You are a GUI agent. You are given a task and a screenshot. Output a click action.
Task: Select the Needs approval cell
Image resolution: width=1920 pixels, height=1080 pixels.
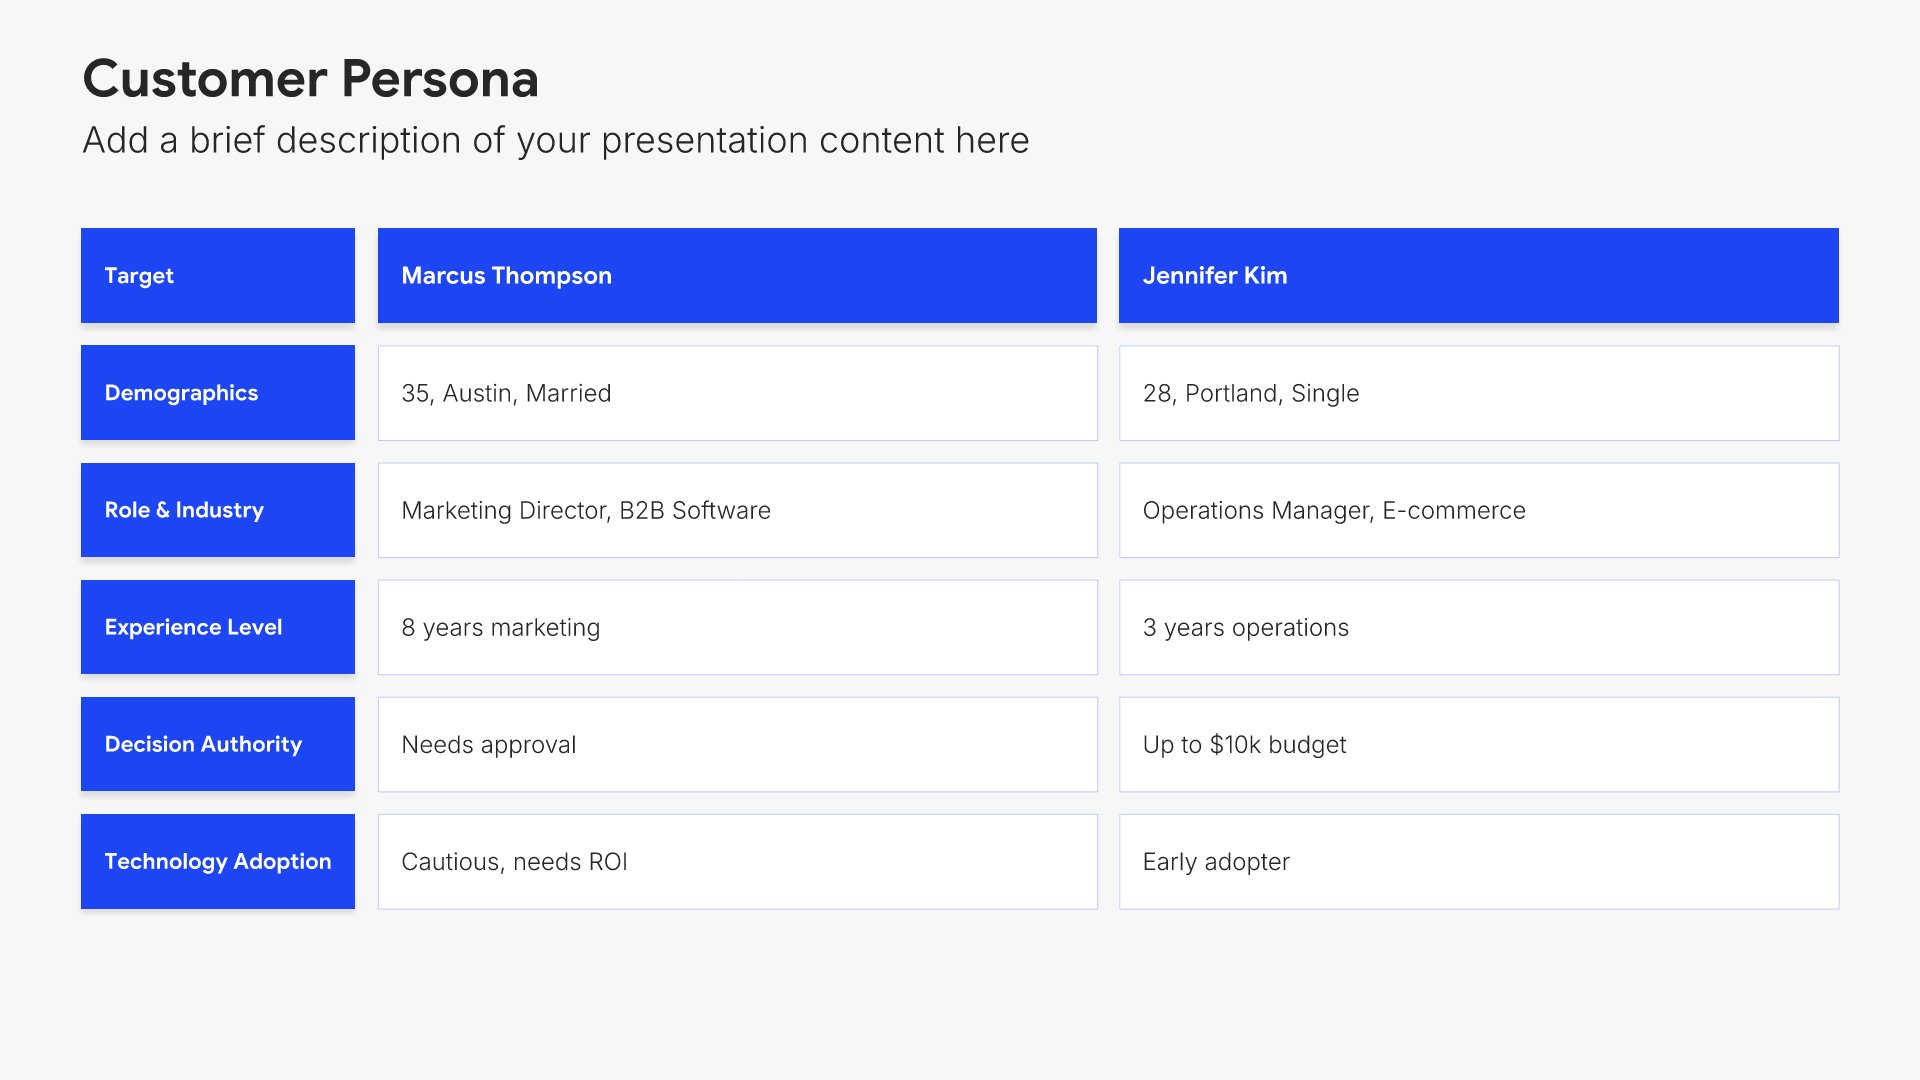click(737, 744)
